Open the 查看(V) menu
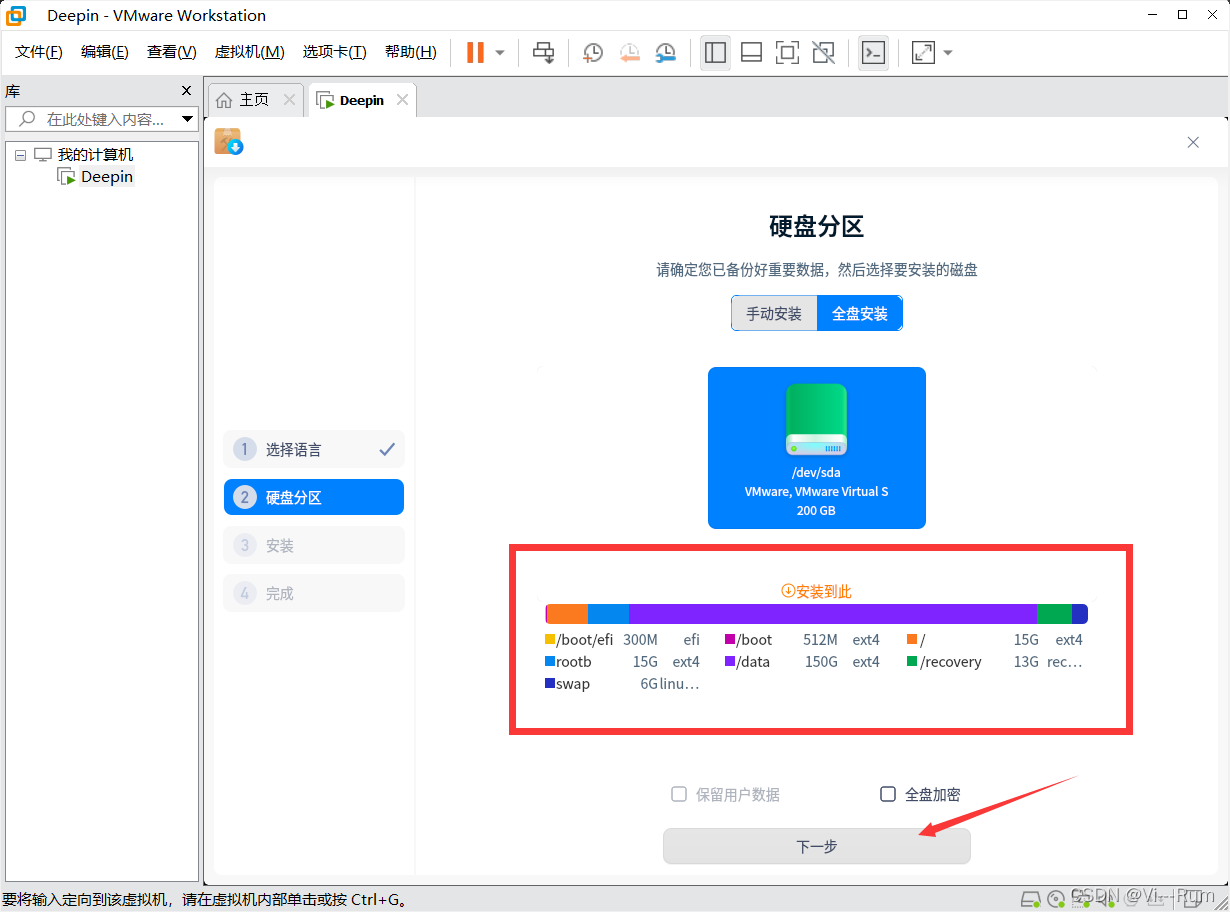The width and height of the screenshot is (1230, 912). [172, 52]
